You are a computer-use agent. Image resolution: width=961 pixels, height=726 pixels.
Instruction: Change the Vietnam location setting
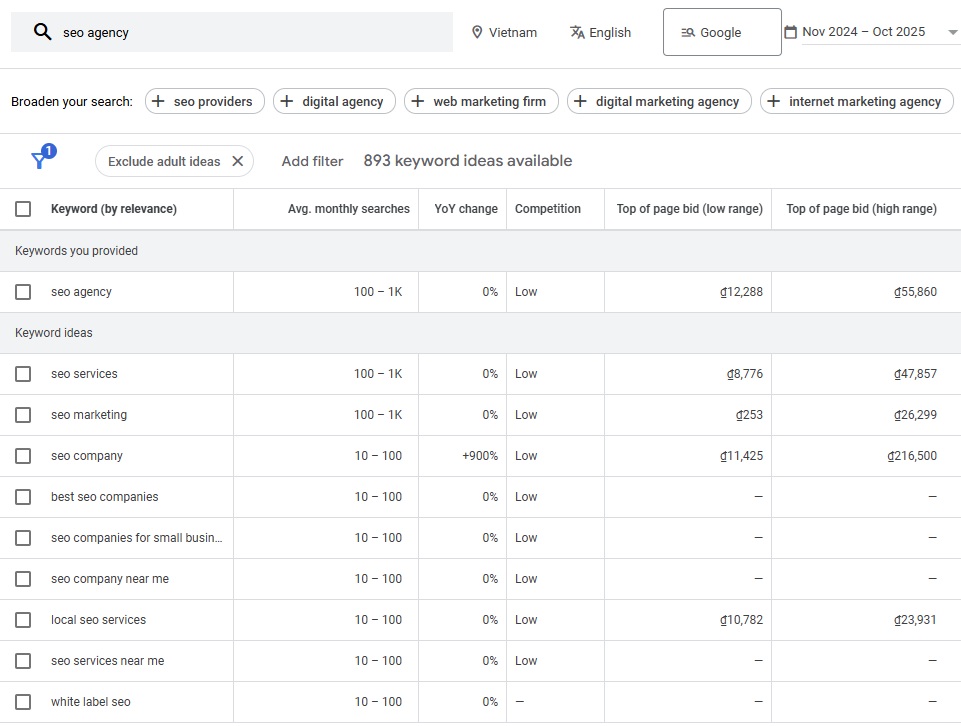pos(504,32)
